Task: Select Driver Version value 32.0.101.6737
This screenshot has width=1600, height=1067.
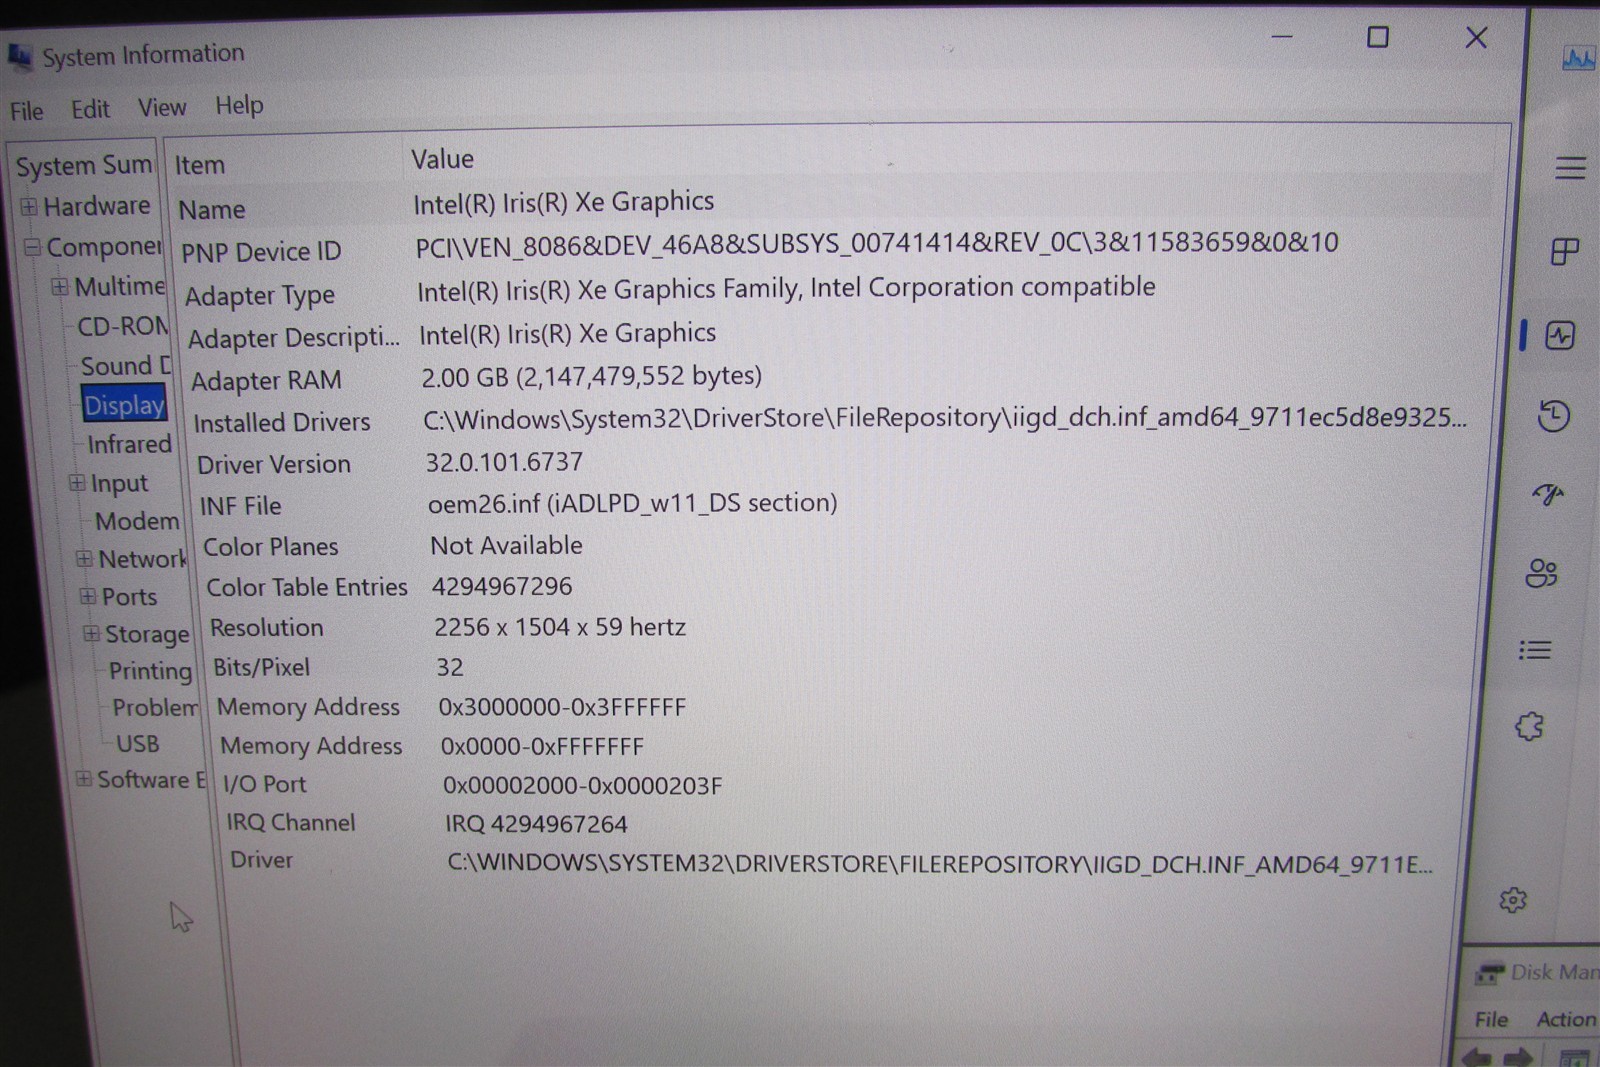Action: click(x=504, y=462)
